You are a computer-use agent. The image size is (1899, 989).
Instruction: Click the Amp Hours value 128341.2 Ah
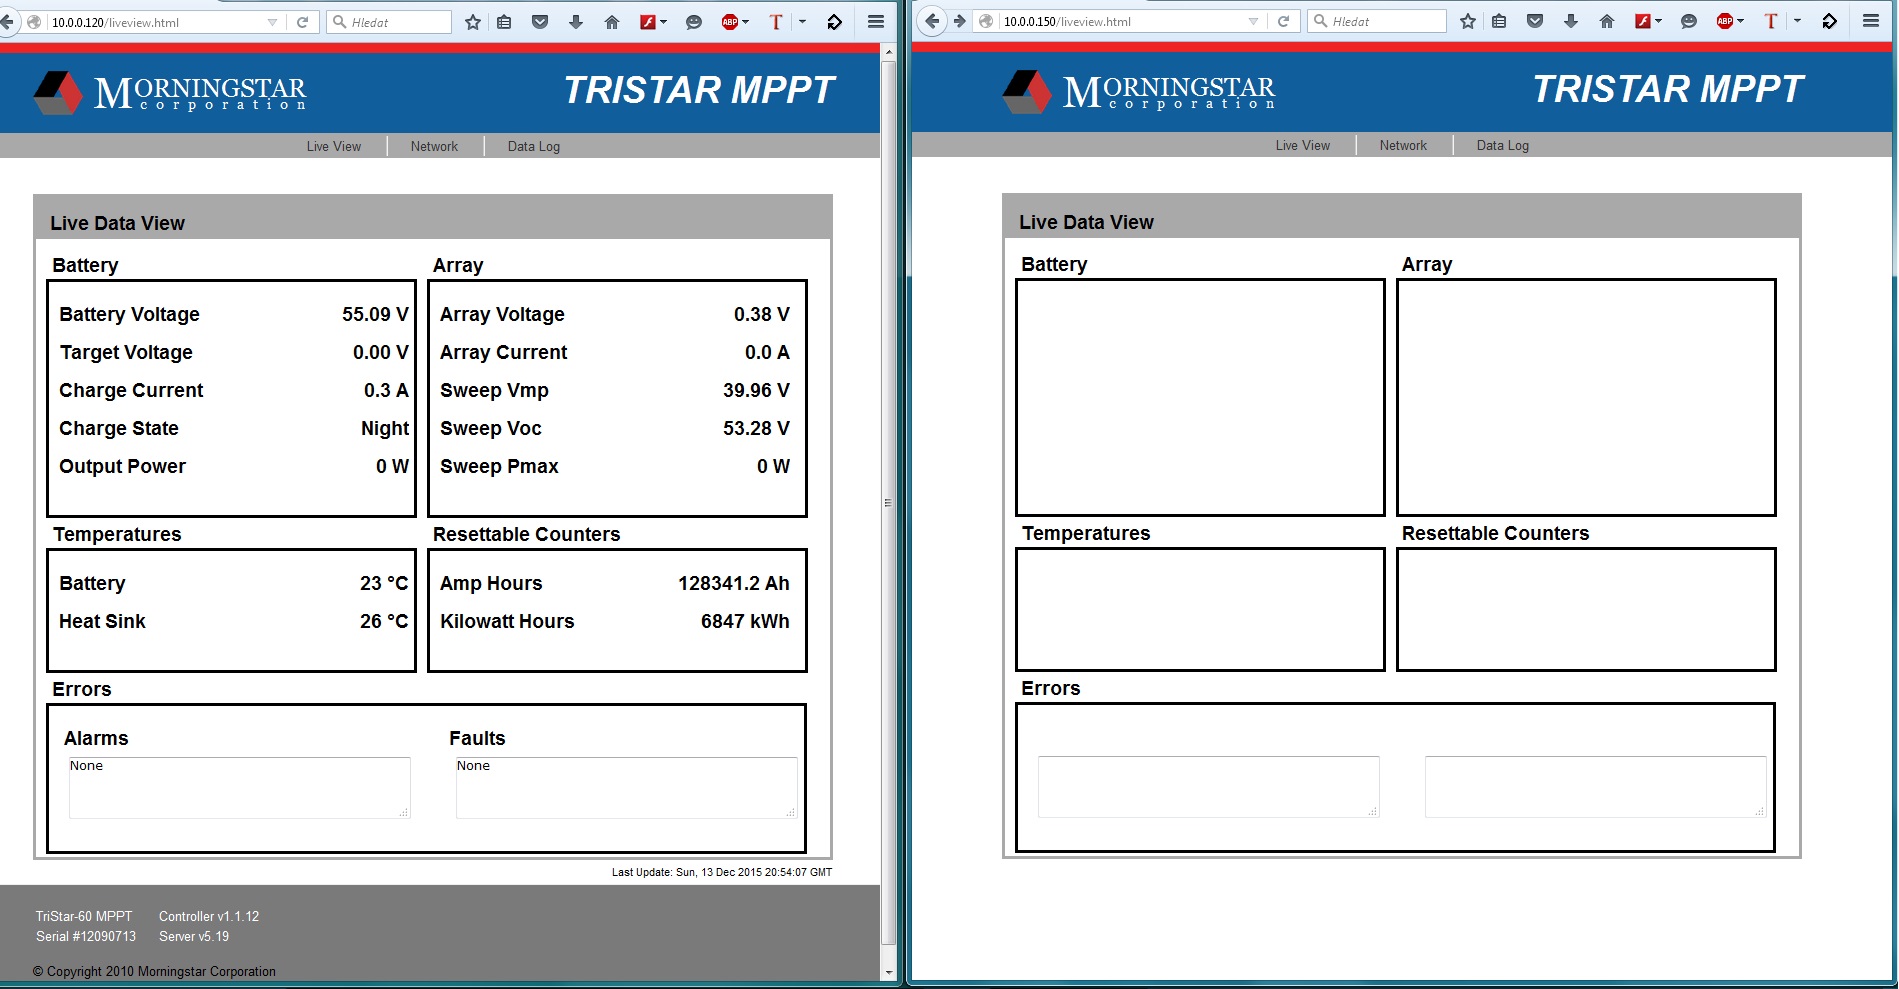(x=734, y=583)
